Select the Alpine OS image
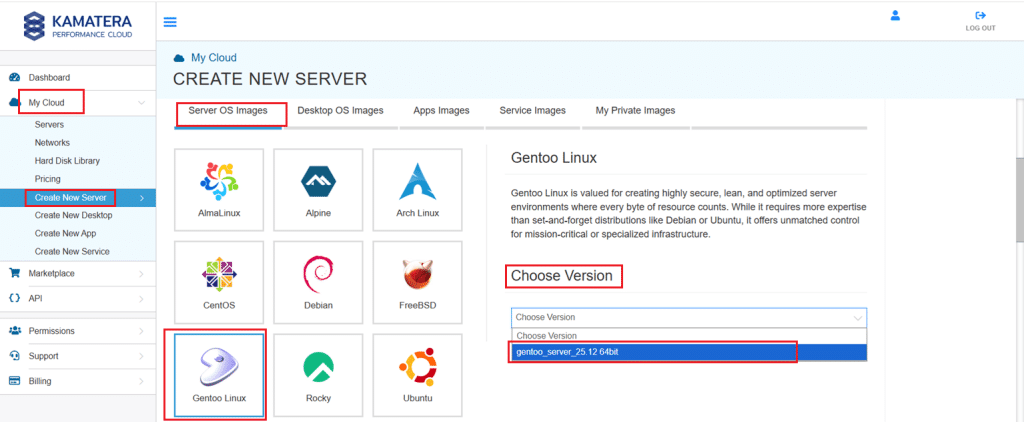1024x422 pixels. coord(318,189)
